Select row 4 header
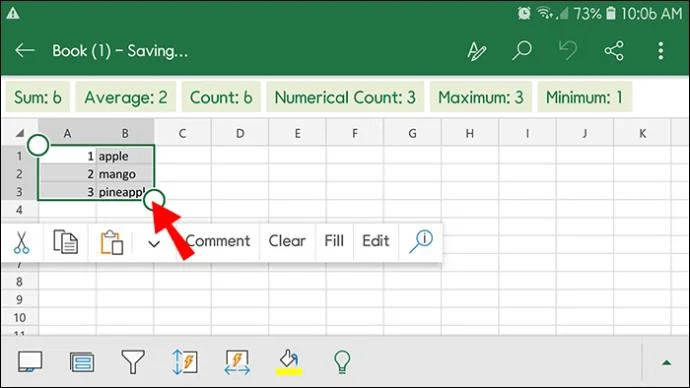Viewport: 690px width, 388px height. tap(19, 210)
